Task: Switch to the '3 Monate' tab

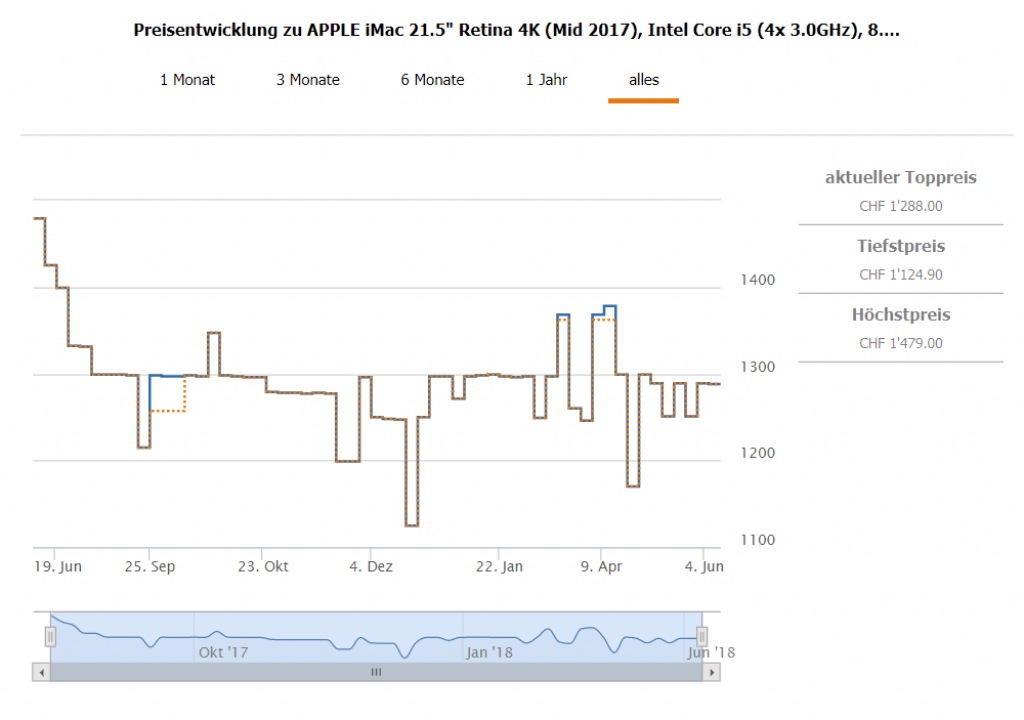Action: point(308,80)
